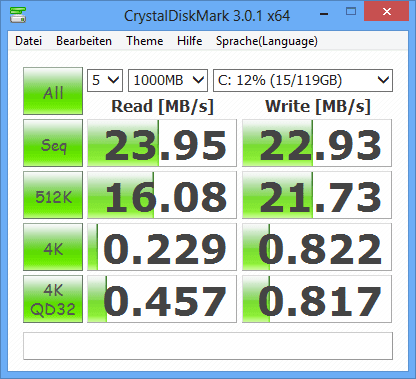
Task: Maximize the CrystalDiskMark window
Action: click(x=351, y=12)
